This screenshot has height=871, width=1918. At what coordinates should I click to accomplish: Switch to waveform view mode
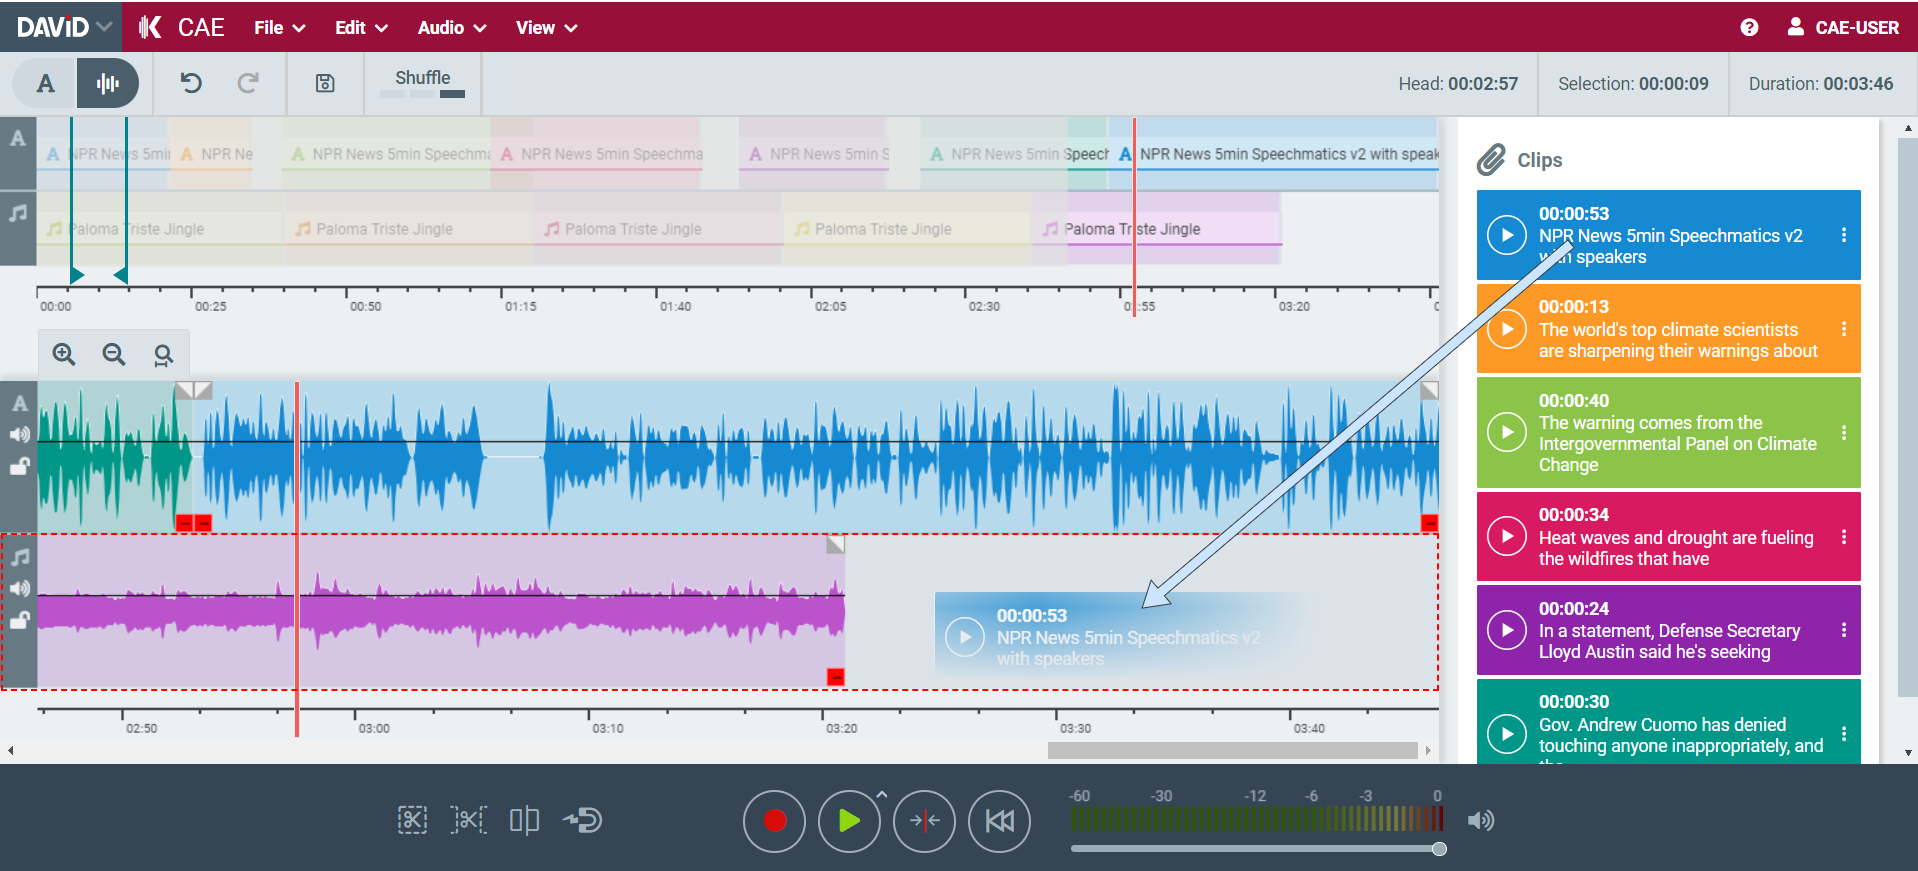[107, 83]
